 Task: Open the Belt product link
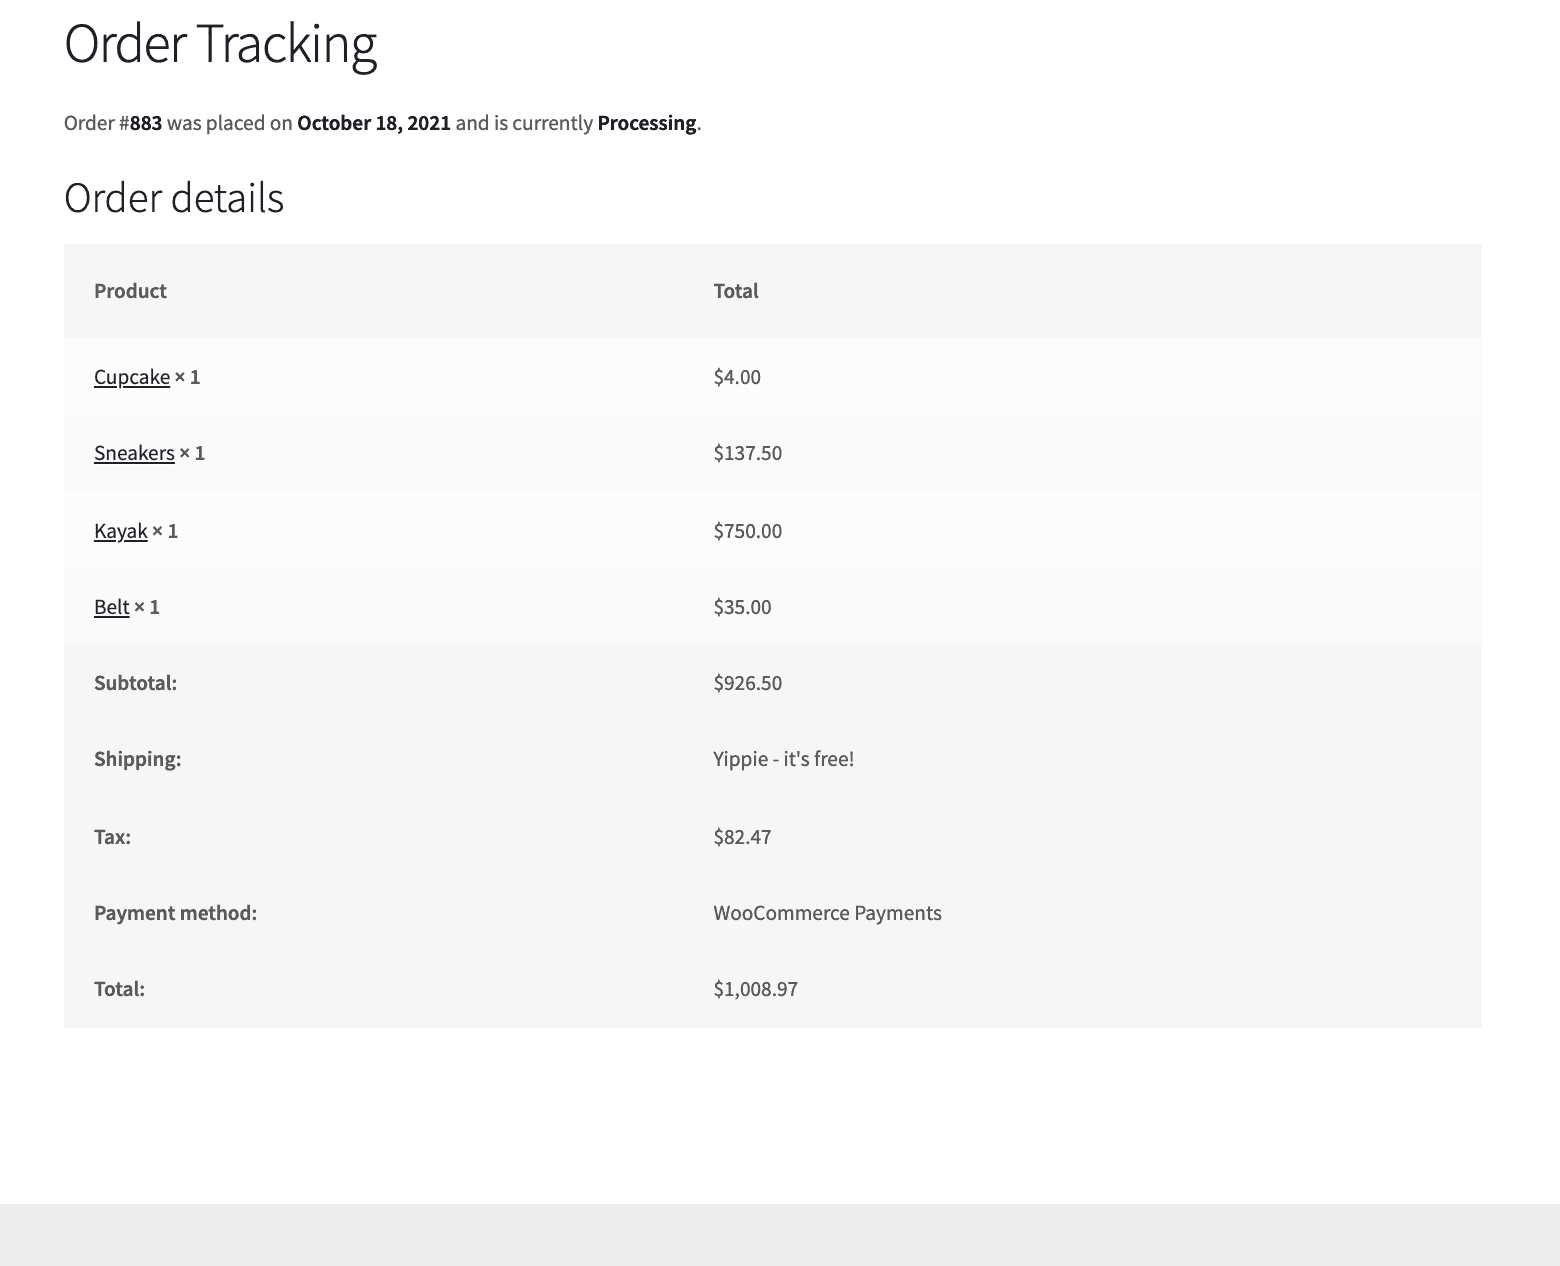(111, 607)
